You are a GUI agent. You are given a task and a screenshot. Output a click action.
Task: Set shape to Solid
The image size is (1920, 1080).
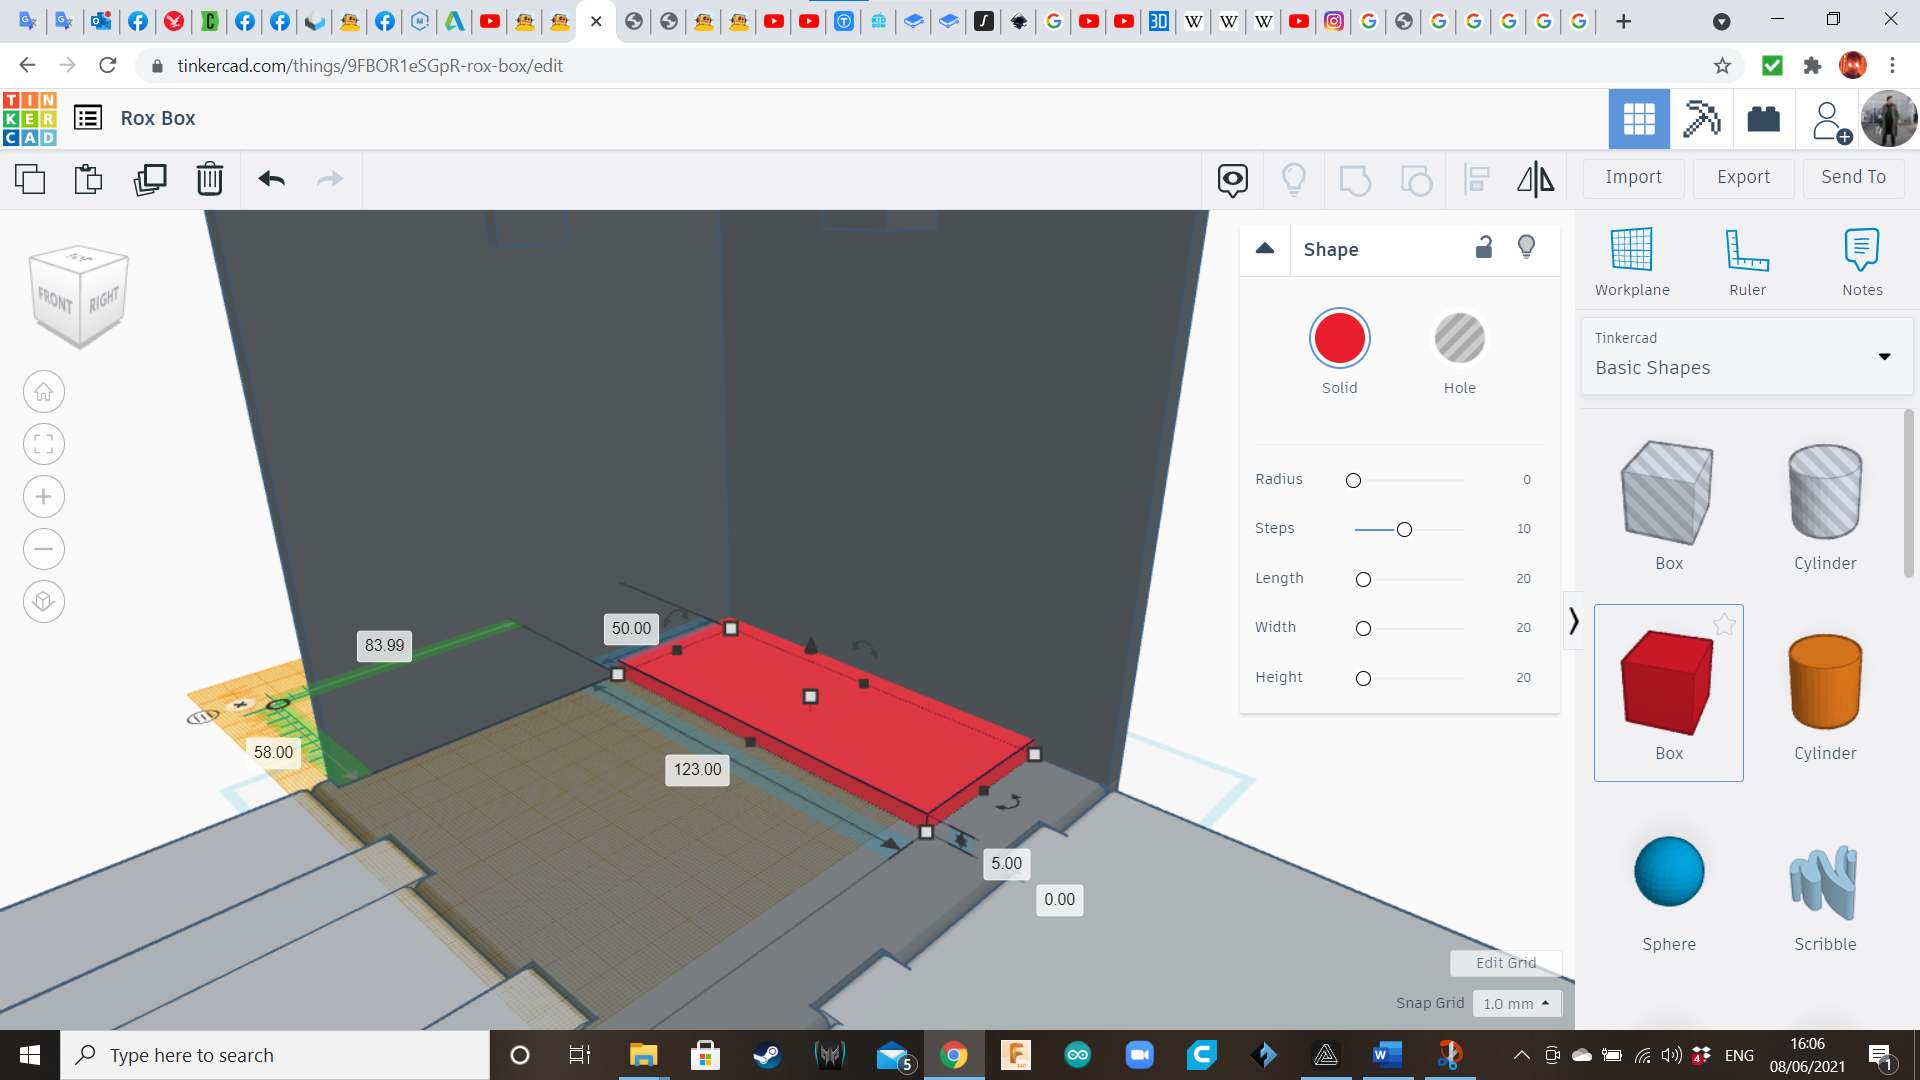pyautogui.click(x=1339, y=339)
